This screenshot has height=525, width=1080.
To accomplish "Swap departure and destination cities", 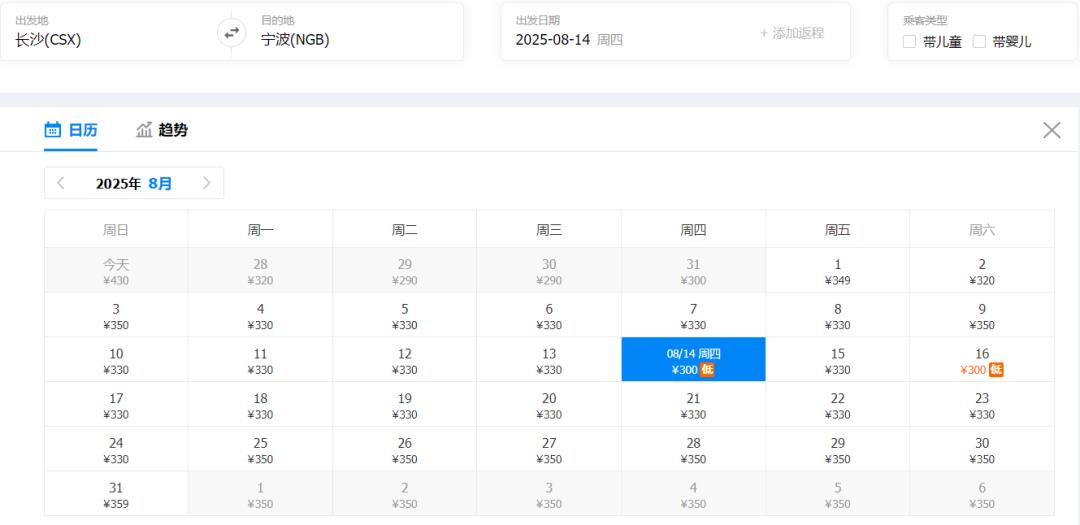I will [x=231, y=32].
